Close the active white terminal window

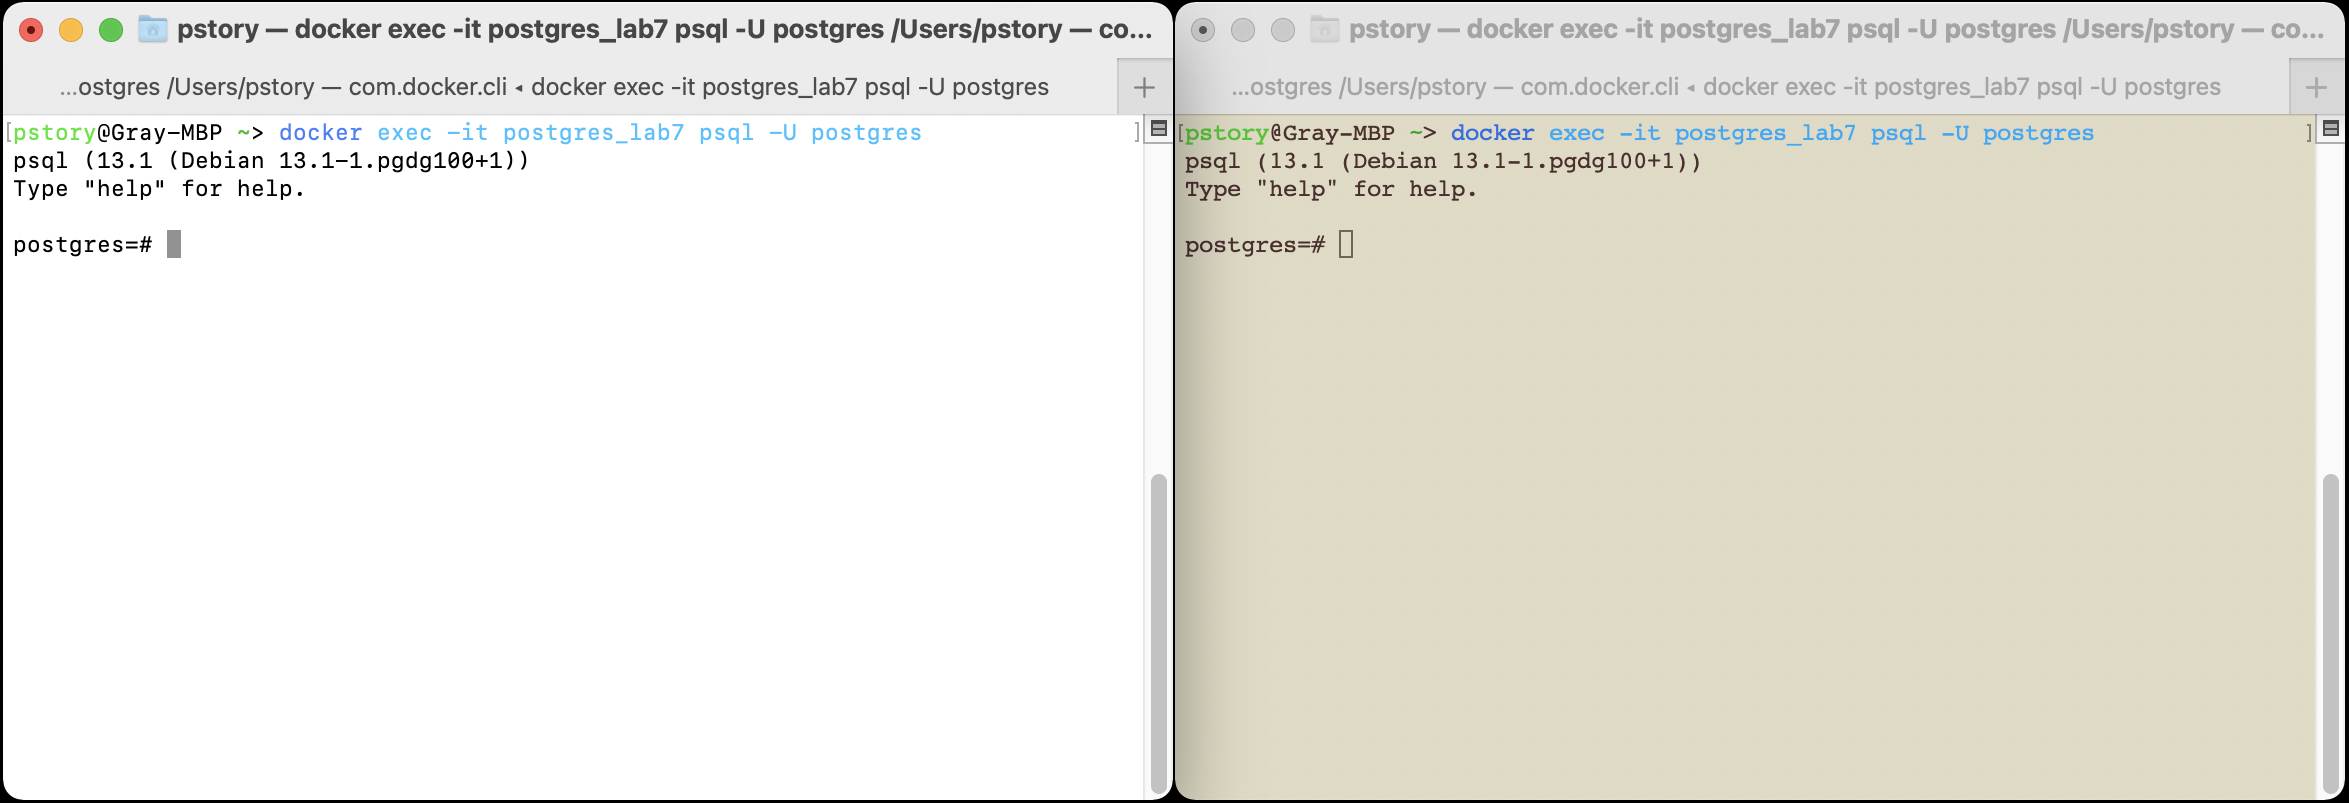click(31, 30)
